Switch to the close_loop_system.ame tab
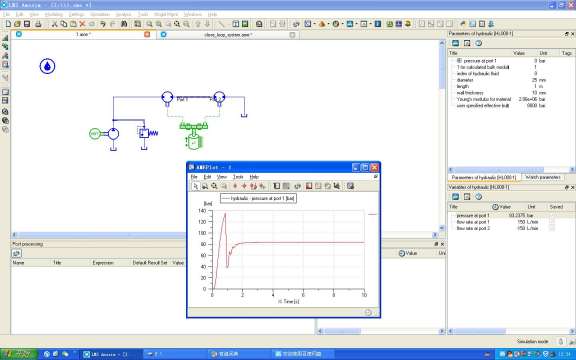Viewport: 576px width, 360px height. point(228,35)
